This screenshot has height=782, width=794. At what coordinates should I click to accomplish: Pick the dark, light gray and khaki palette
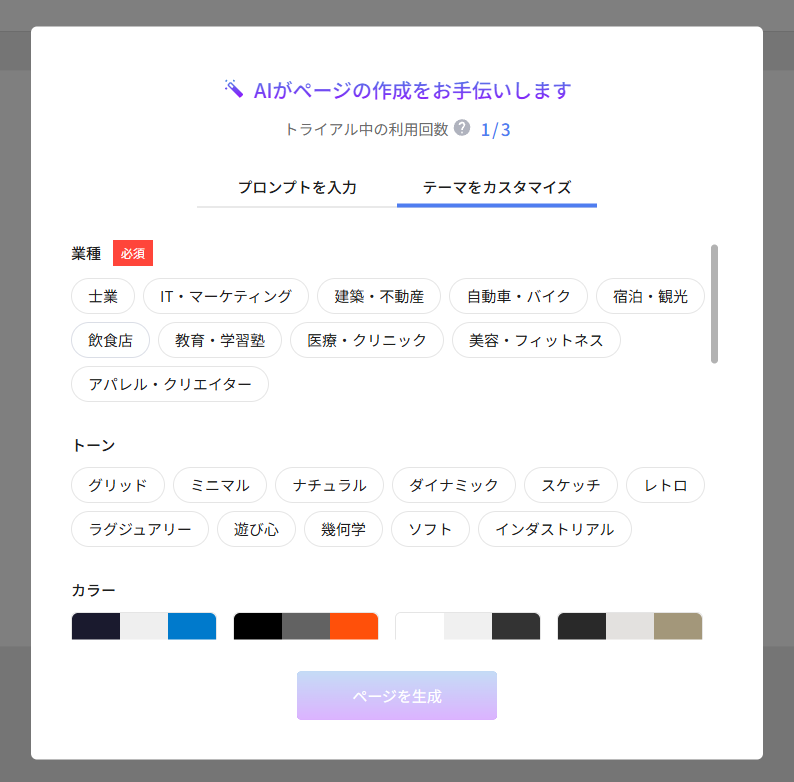[630, 627]
